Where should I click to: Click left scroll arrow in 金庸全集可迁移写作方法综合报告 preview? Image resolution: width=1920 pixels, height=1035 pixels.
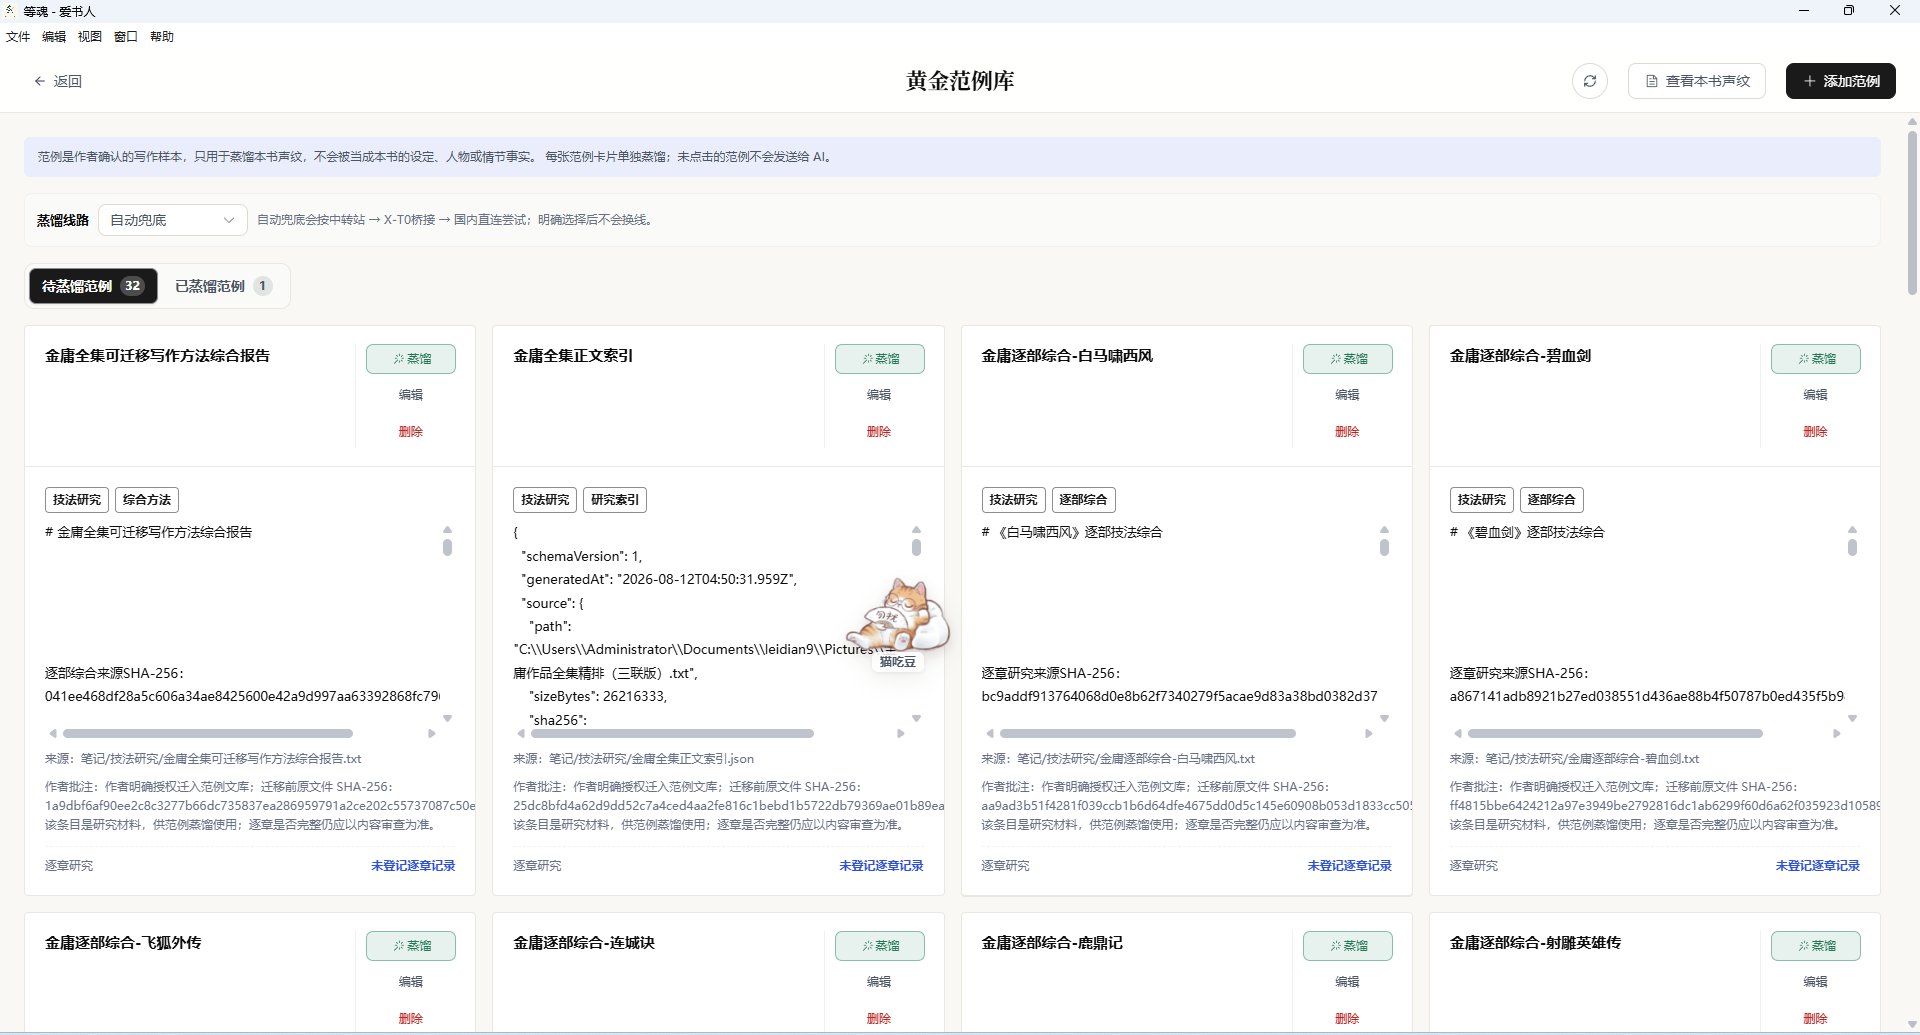point(53,734)
